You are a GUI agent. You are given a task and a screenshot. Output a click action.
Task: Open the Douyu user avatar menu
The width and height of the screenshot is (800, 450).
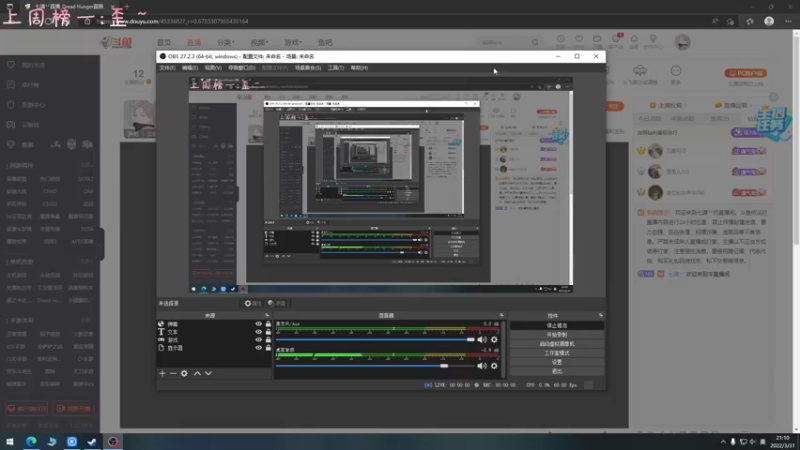click(682, 42)
